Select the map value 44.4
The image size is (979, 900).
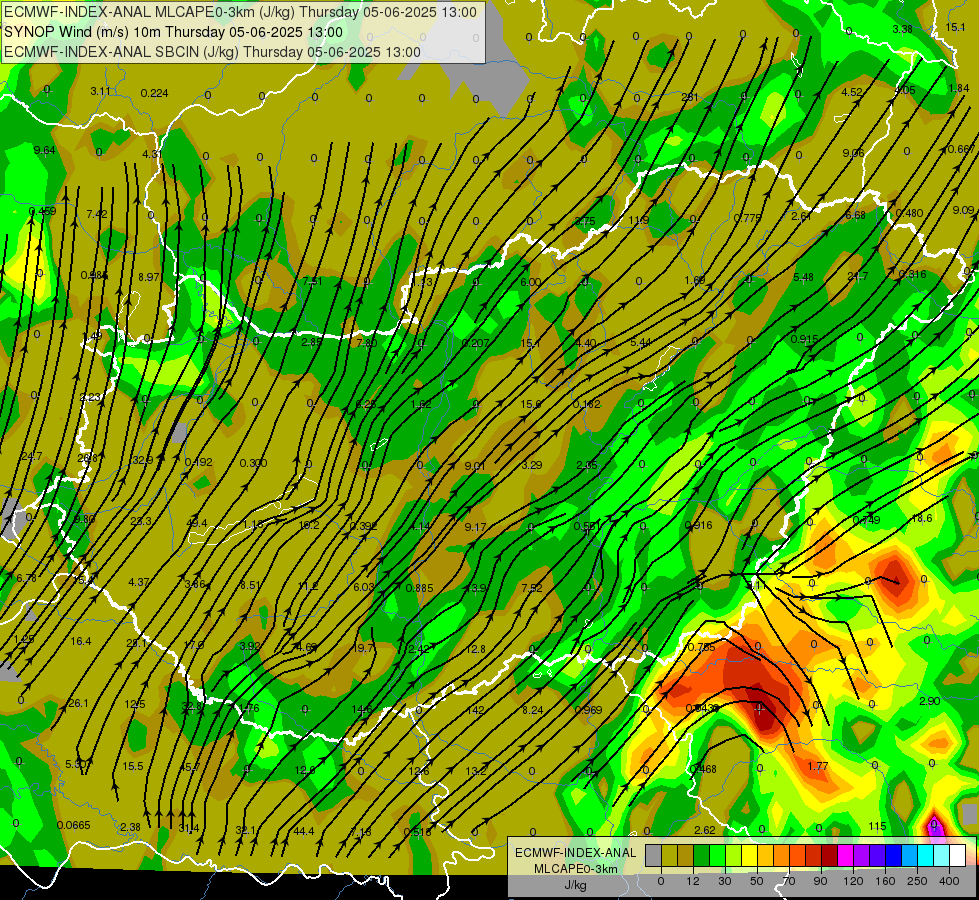[303, 831]
